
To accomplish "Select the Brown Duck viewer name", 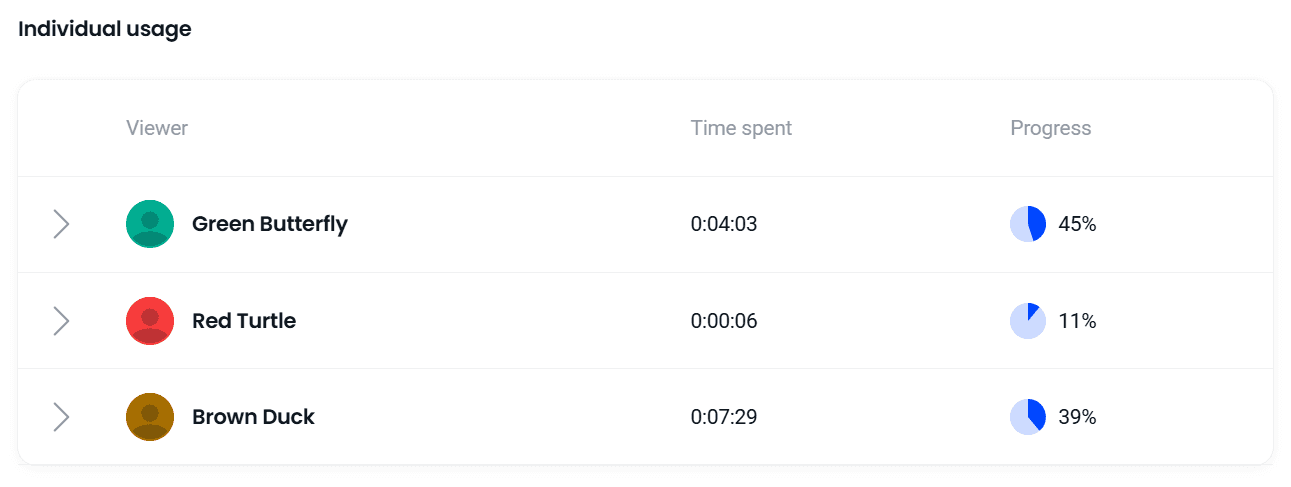I will tap(253, 417).
